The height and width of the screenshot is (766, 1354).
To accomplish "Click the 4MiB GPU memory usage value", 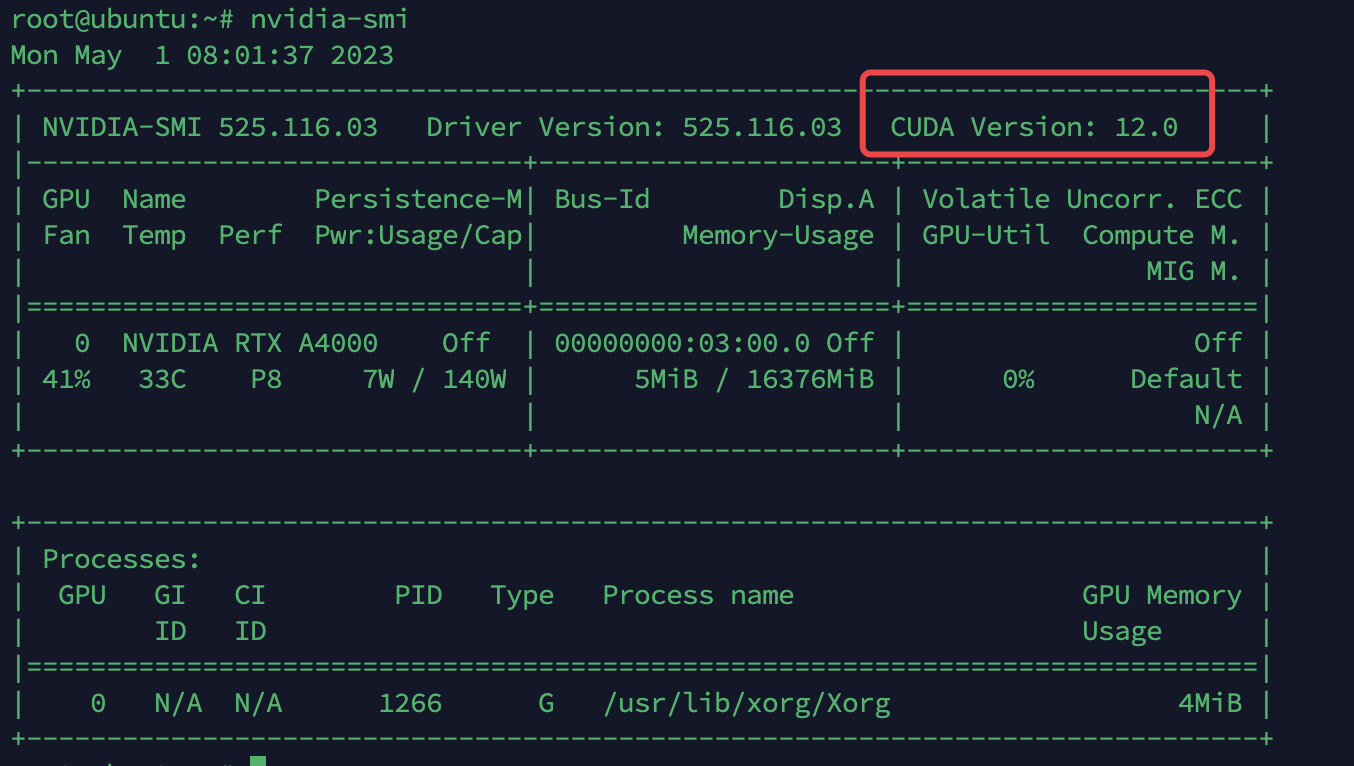I will (x=1210, y=703).
